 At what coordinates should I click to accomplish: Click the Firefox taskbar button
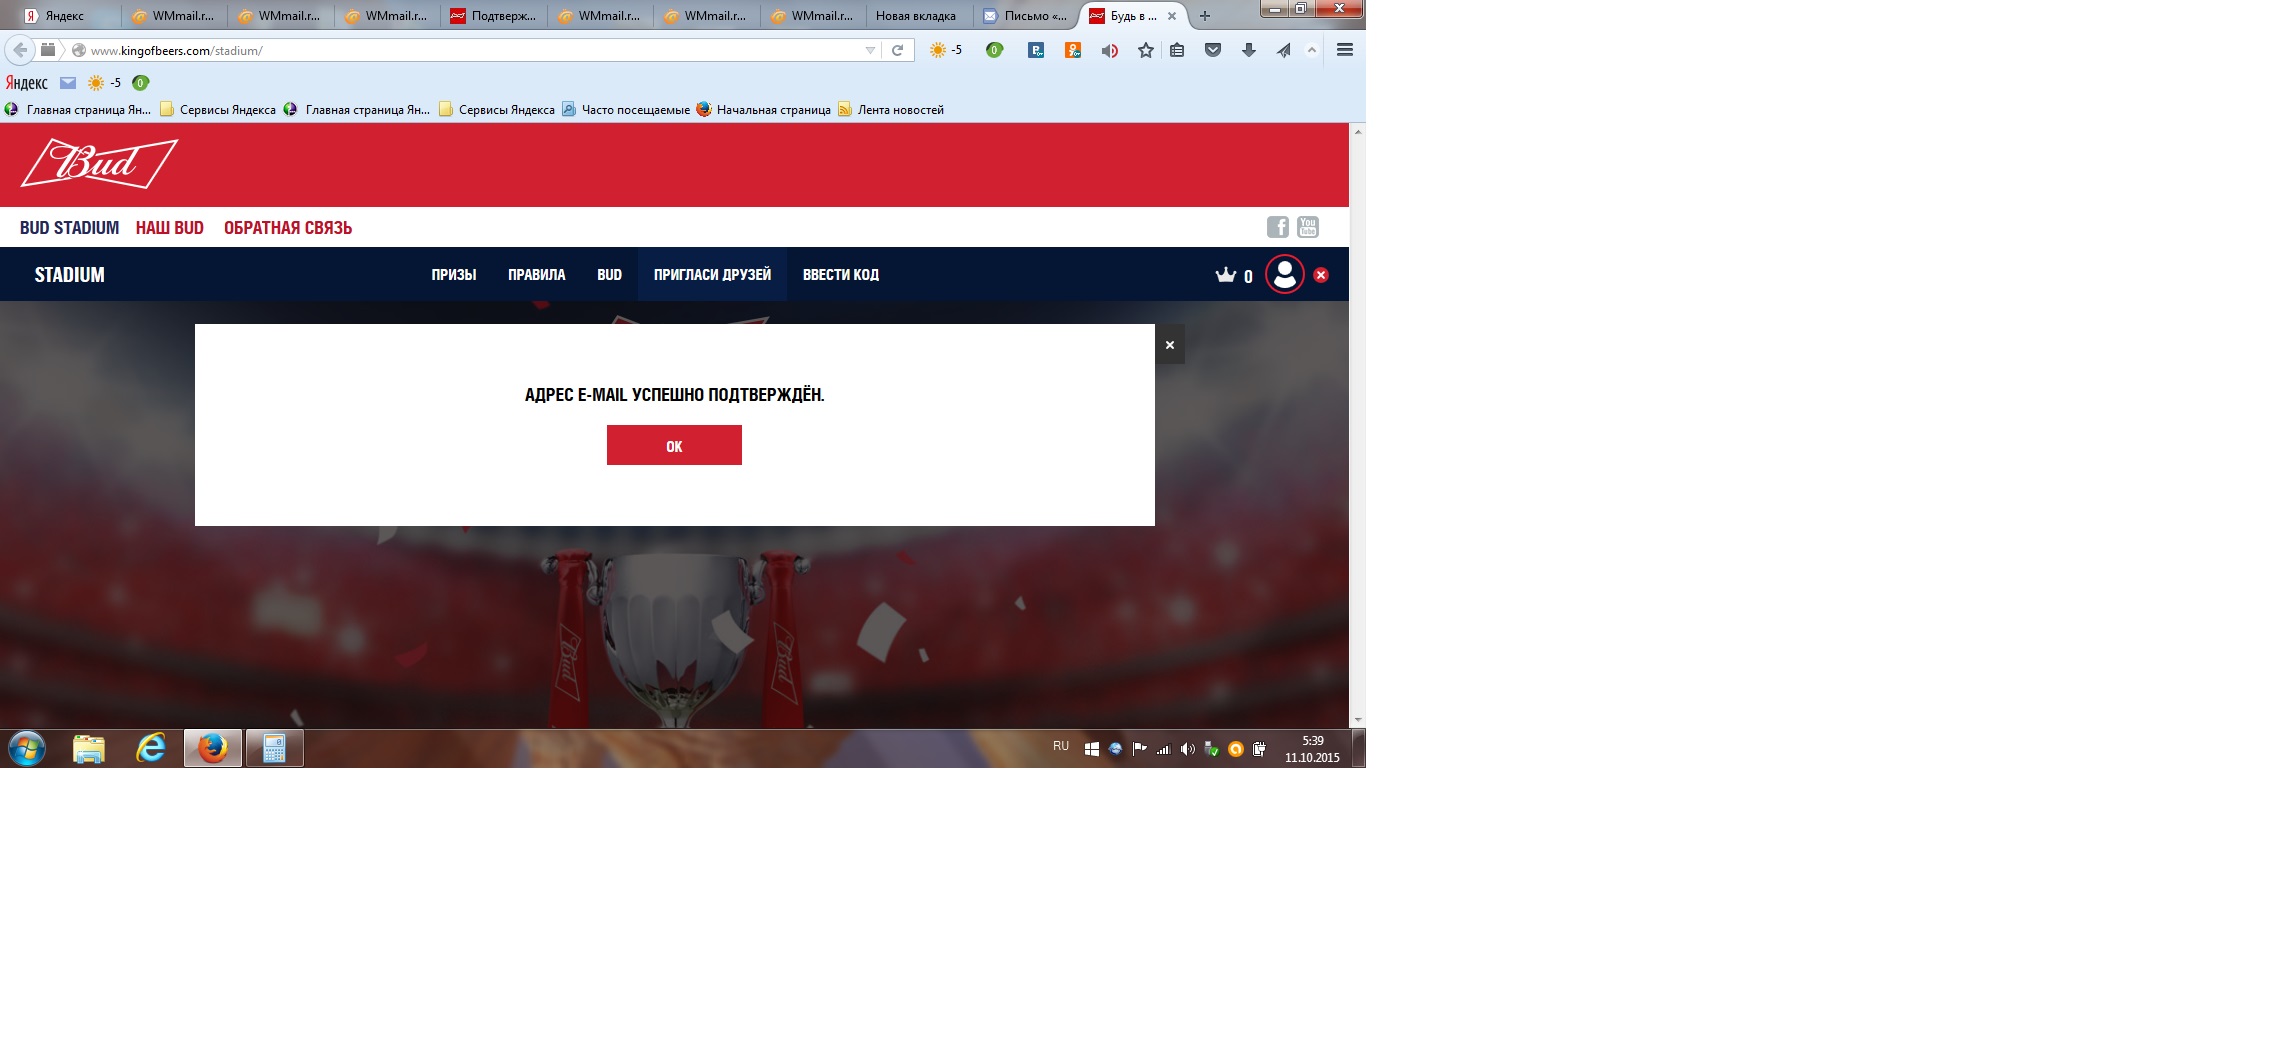(x=213, y=748)
